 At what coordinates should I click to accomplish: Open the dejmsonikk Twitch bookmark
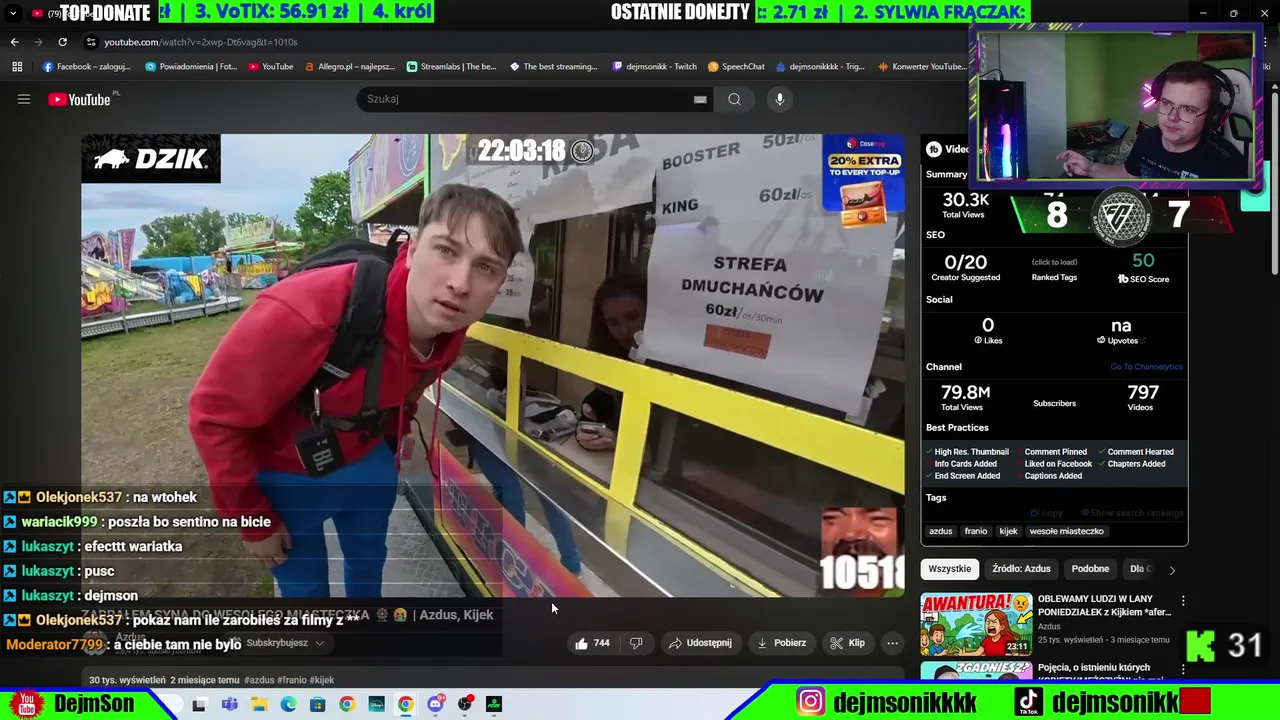tap(655, 67)
